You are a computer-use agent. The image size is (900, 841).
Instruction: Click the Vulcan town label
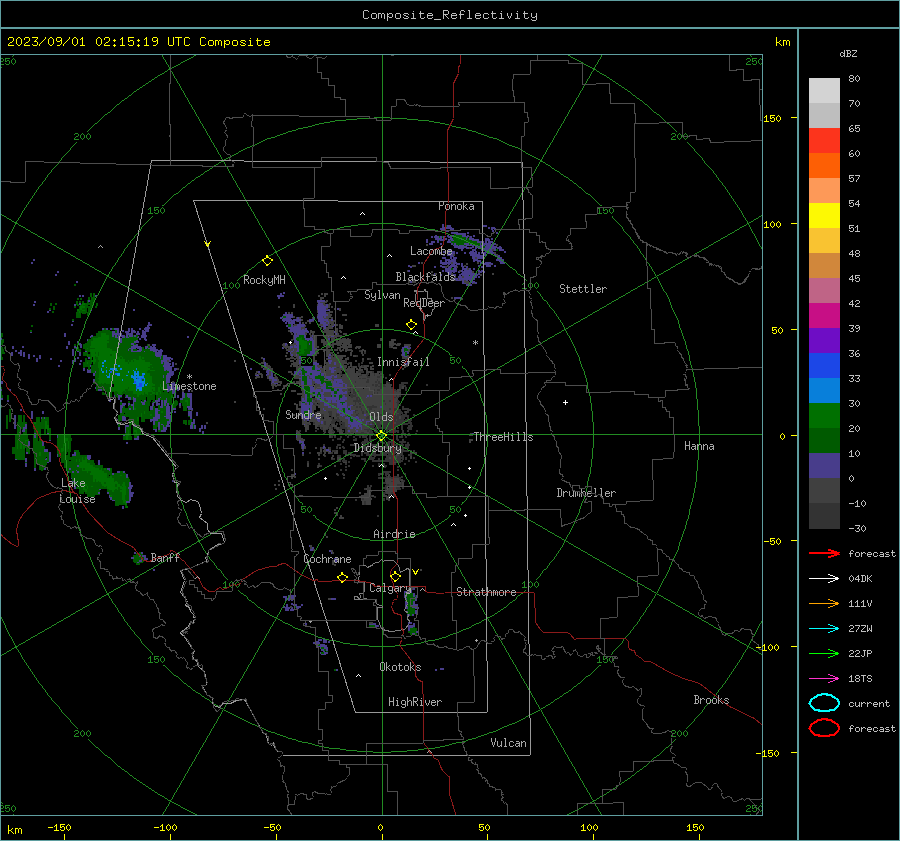point(508,743)
